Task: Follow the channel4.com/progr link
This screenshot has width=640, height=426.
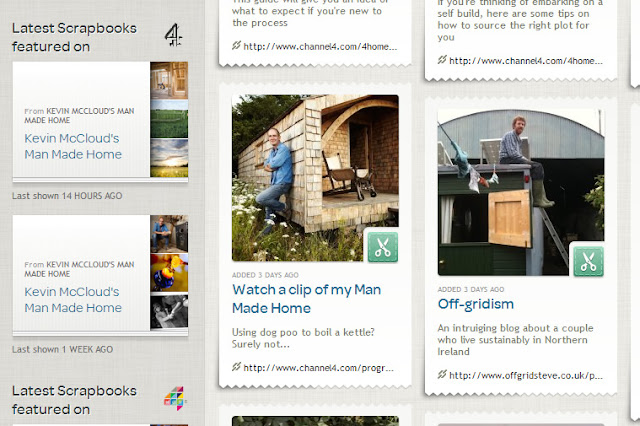Action: point(318,368)
